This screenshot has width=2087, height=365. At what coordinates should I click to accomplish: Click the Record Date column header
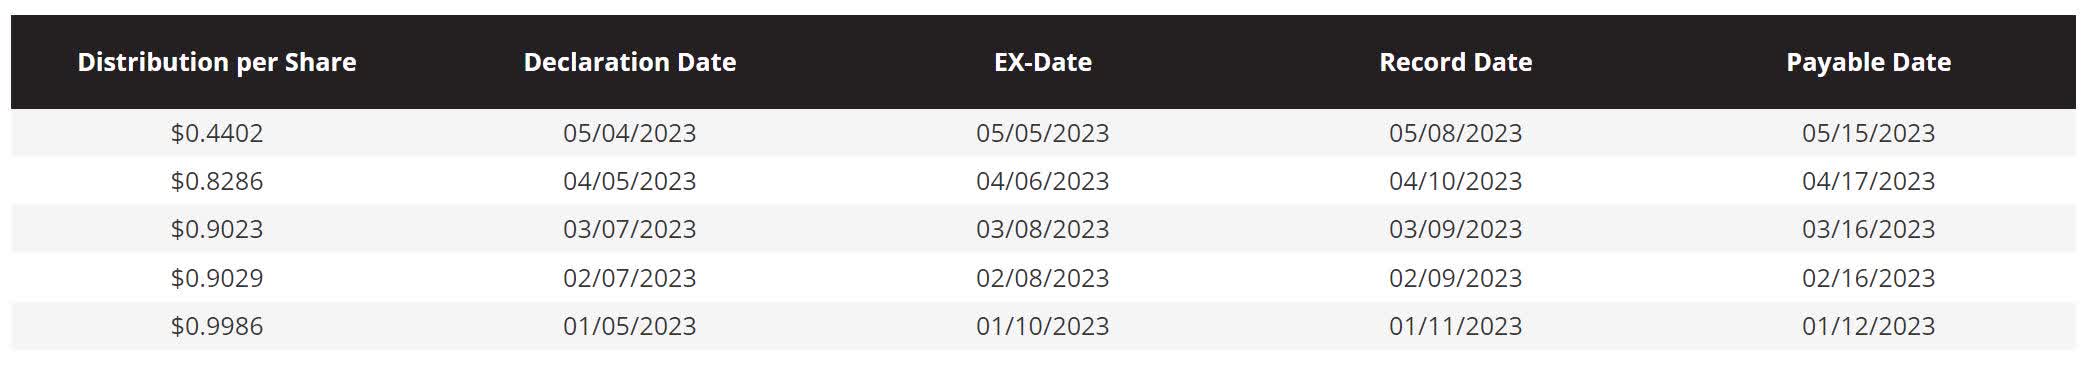[x=1456, y=62]
